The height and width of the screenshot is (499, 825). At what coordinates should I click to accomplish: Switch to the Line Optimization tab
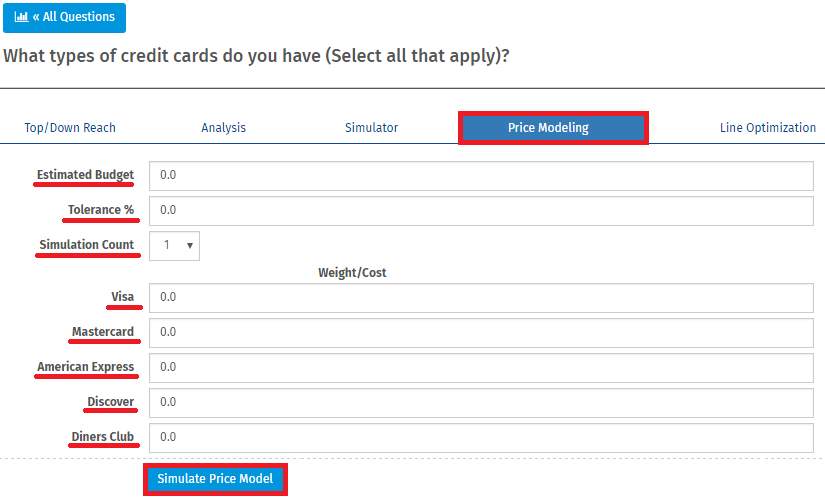pos(768,128)
